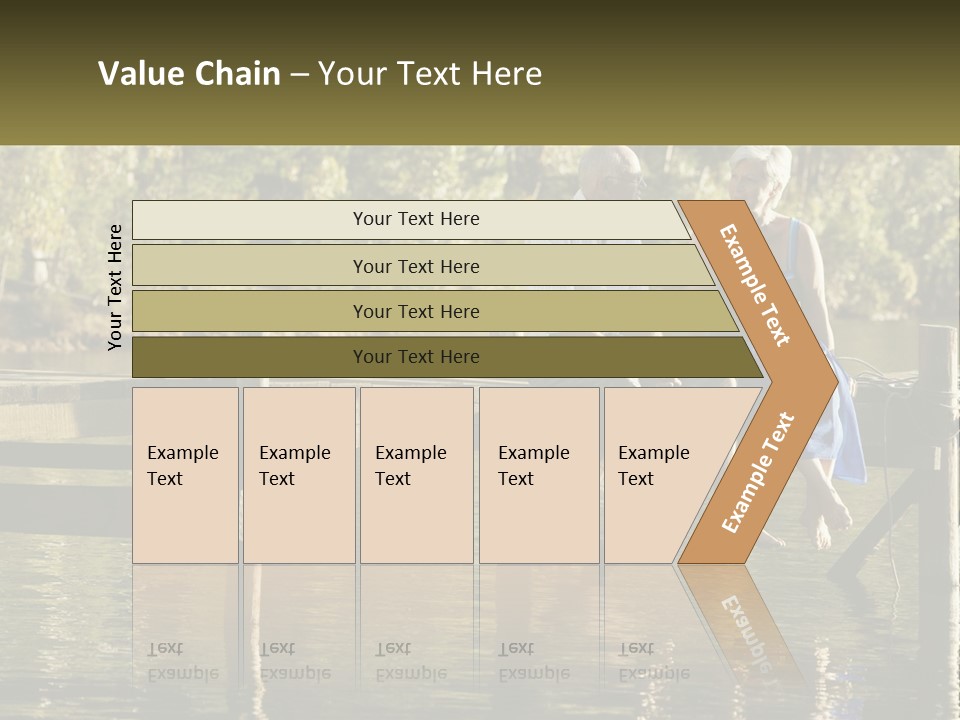Click the third olive "Your Text Here" bar
Image resolution: width=960 pixels, height=720 pixels.
click(415, 311)
